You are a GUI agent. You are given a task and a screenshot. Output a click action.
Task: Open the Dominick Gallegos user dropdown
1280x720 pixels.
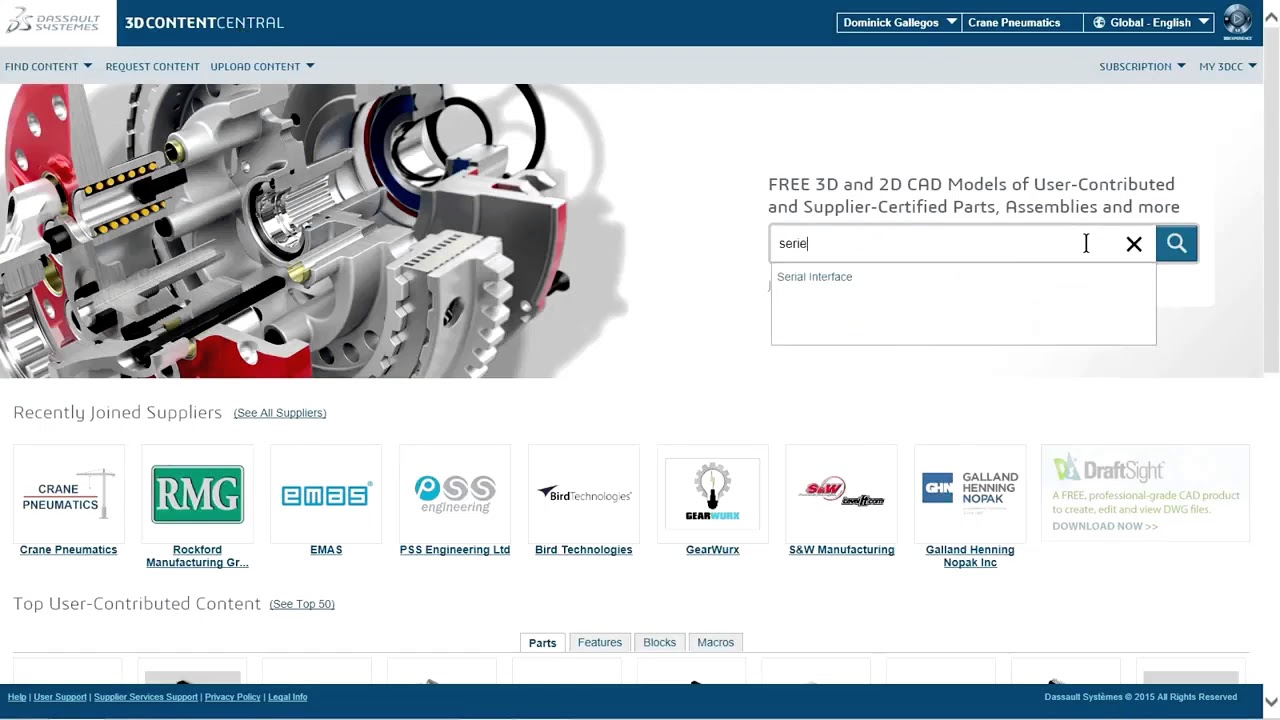click(x=899, y=22)
